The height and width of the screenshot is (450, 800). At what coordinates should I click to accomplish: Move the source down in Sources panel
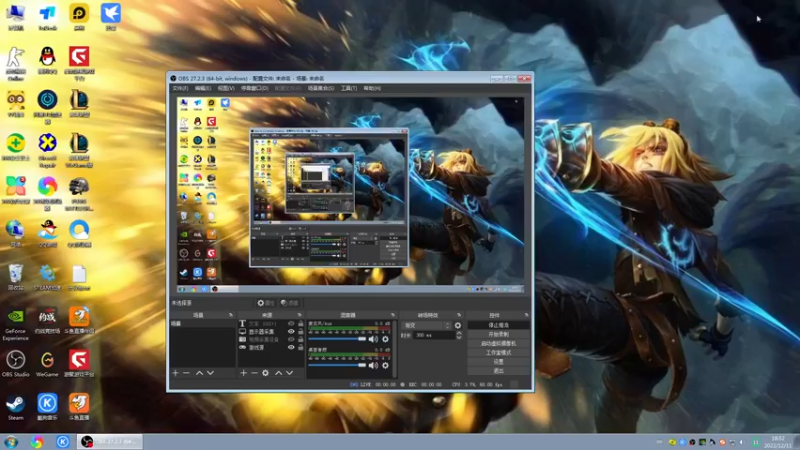(289, 373)
